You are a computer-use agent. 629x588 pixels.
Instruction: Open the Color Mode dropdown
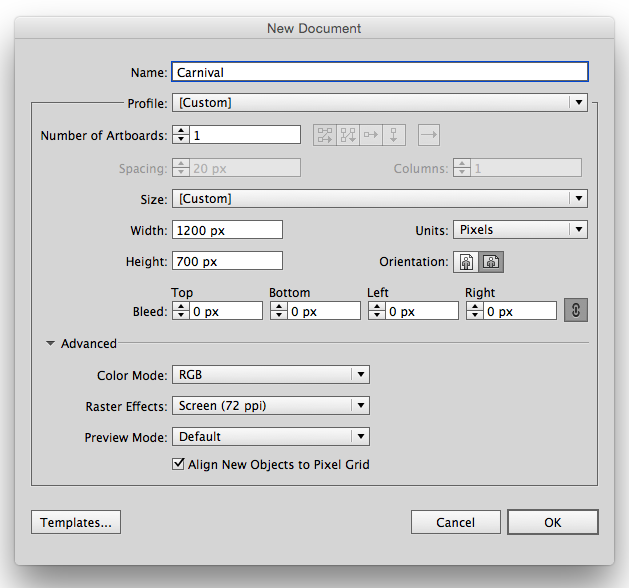(271, 375)
